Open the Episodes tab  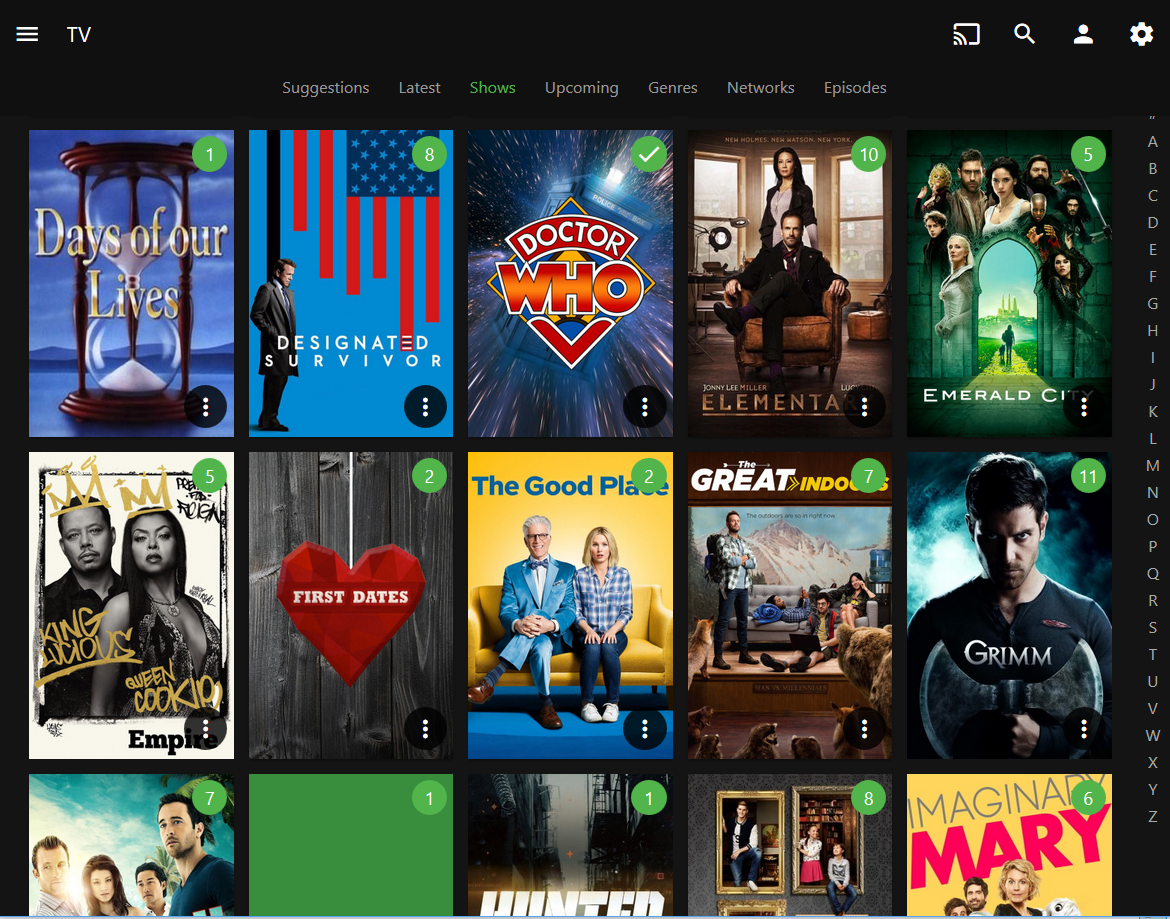point(855,88)
